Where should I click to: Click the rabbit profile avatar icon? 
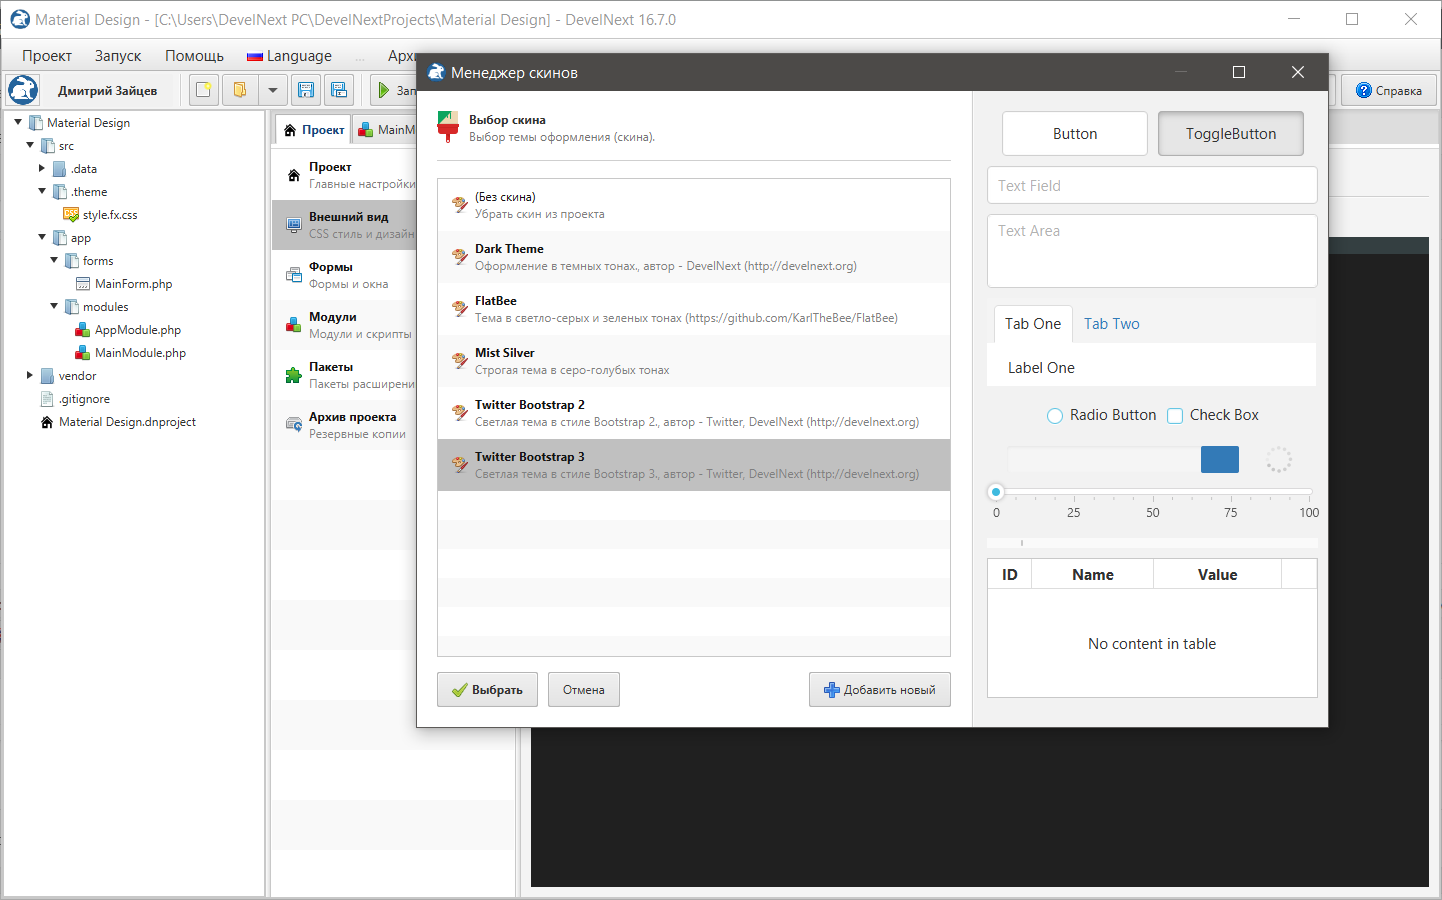[x=22, y=90]
